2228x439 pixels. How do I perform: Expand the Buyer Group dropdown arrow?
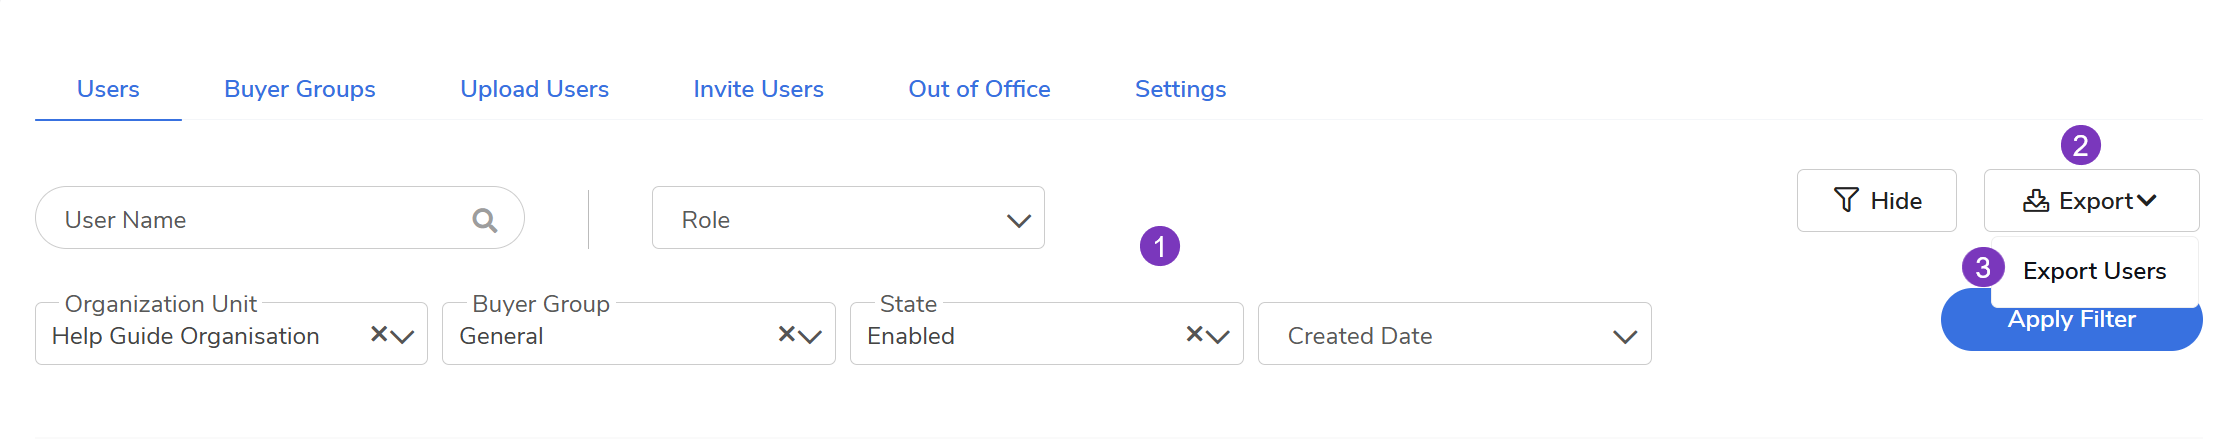coord(811,337)
